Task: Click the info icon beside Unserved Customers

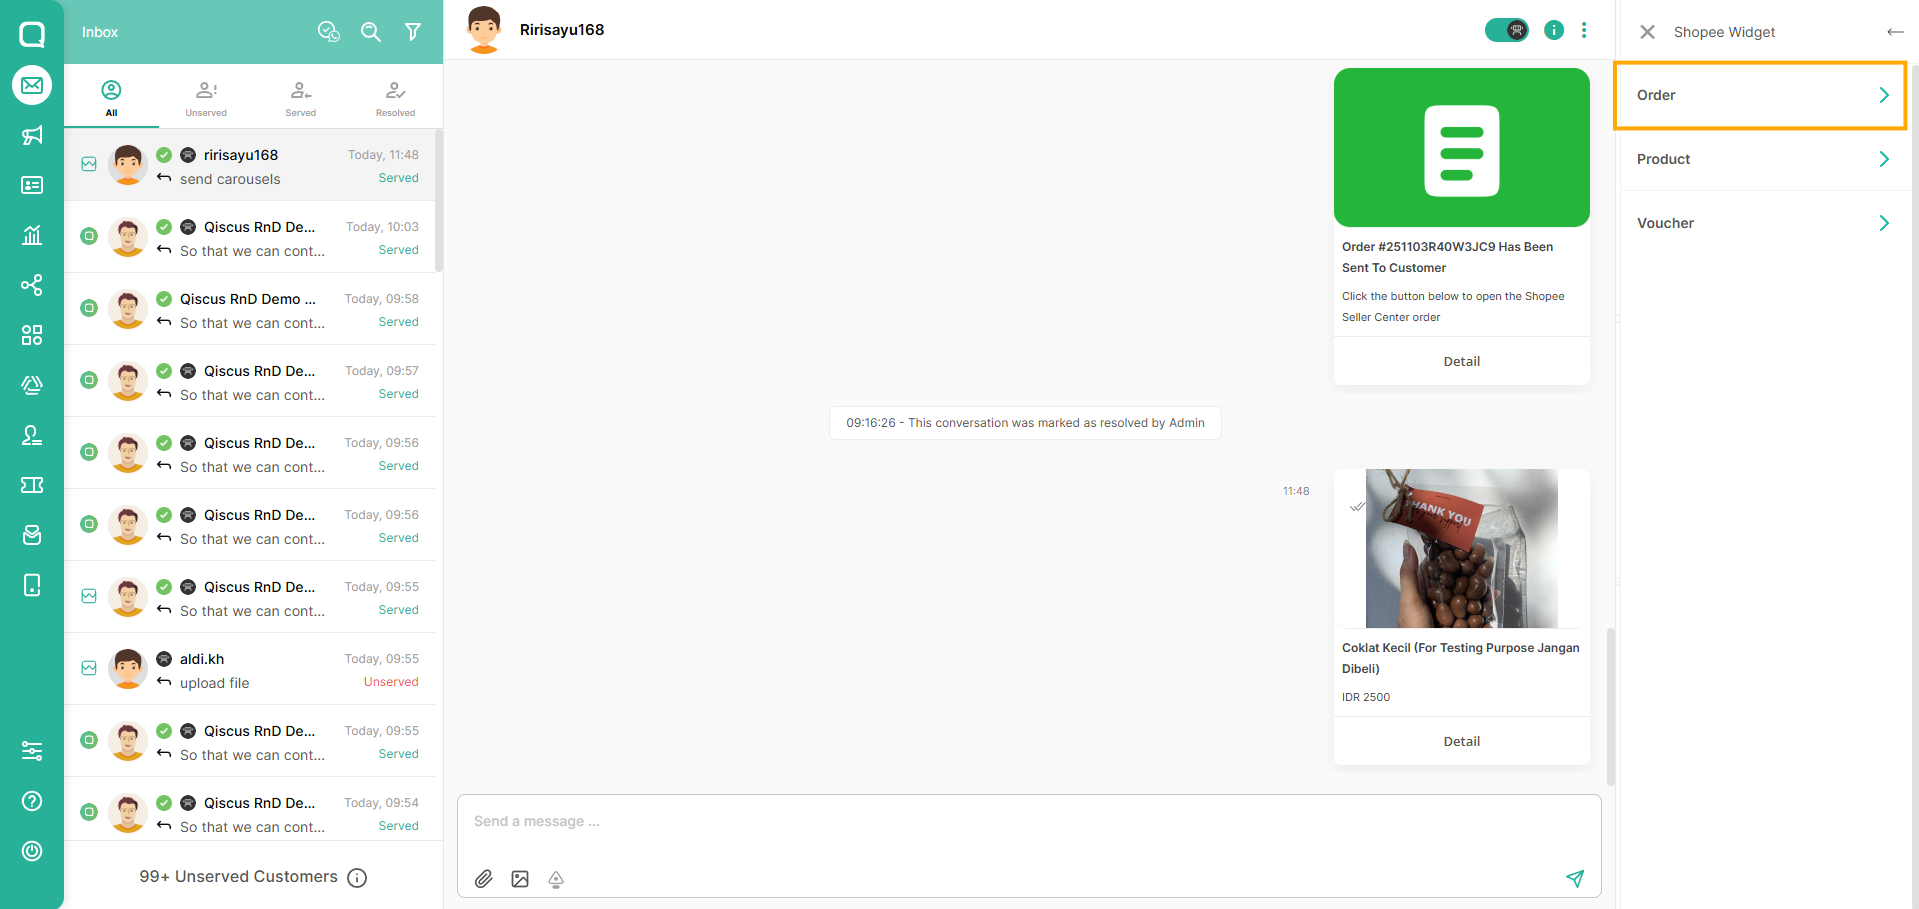Action: (x=357, y=878)
